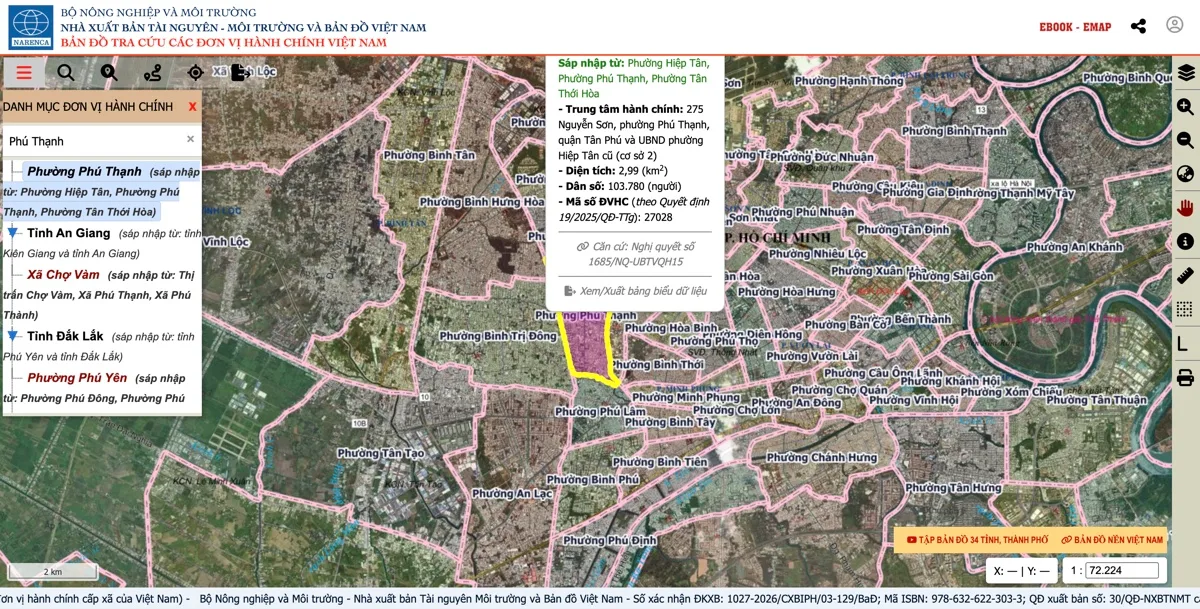Pick the ruler measurement tool
The height and width of the screenshot is (609, 1200).
coord(1186,275)
